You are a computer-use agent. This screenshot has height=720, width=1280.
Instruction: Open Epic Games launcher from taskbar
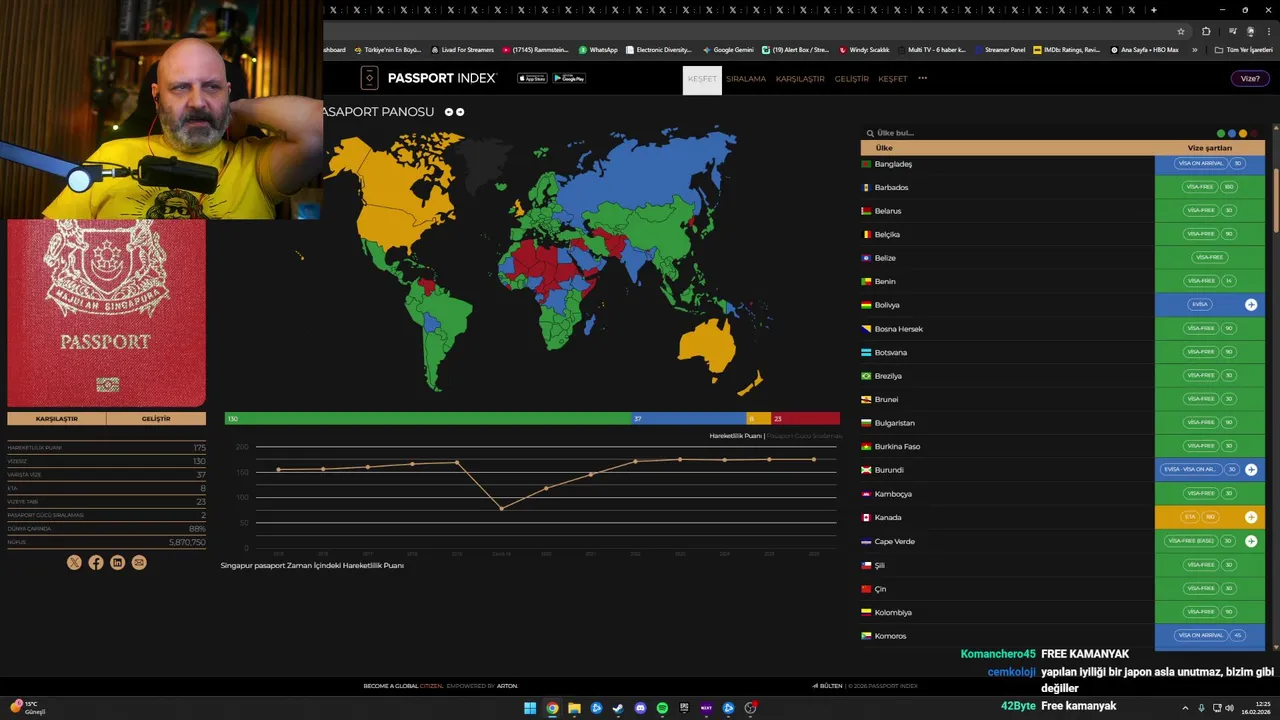(x=684, y=708)
